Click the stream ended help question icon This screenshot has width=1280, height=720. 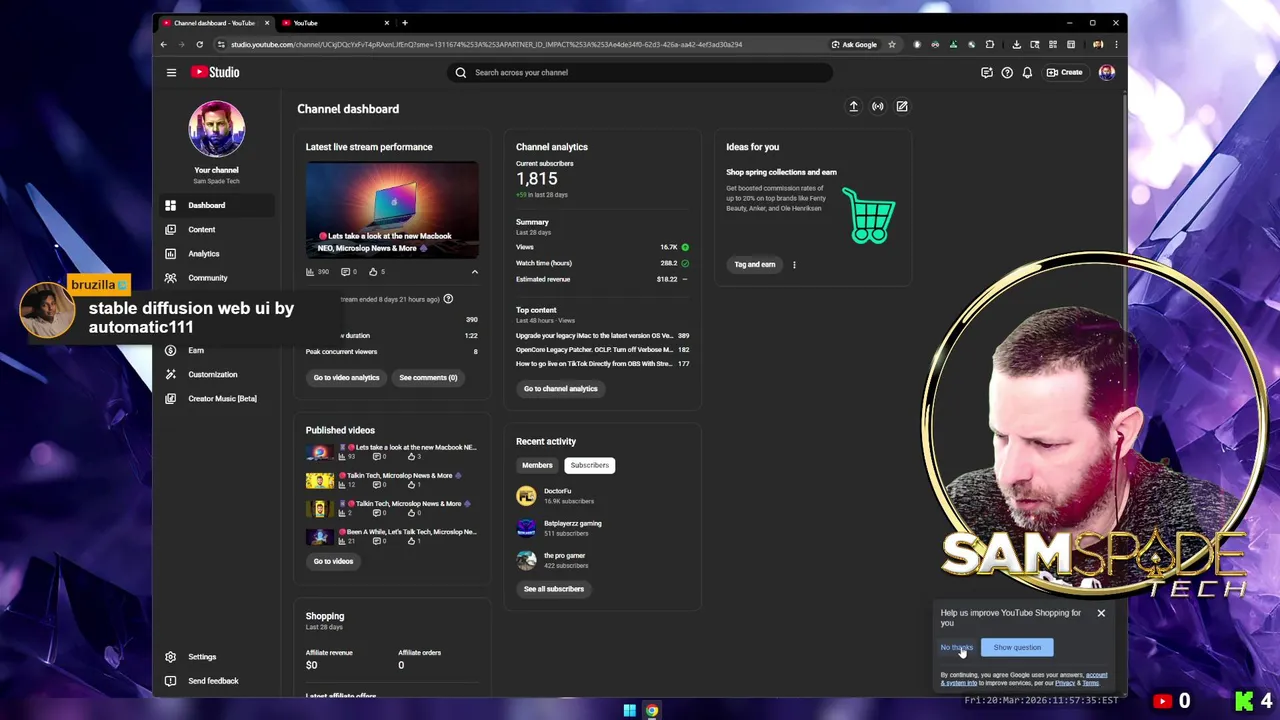tap(448, 299)
